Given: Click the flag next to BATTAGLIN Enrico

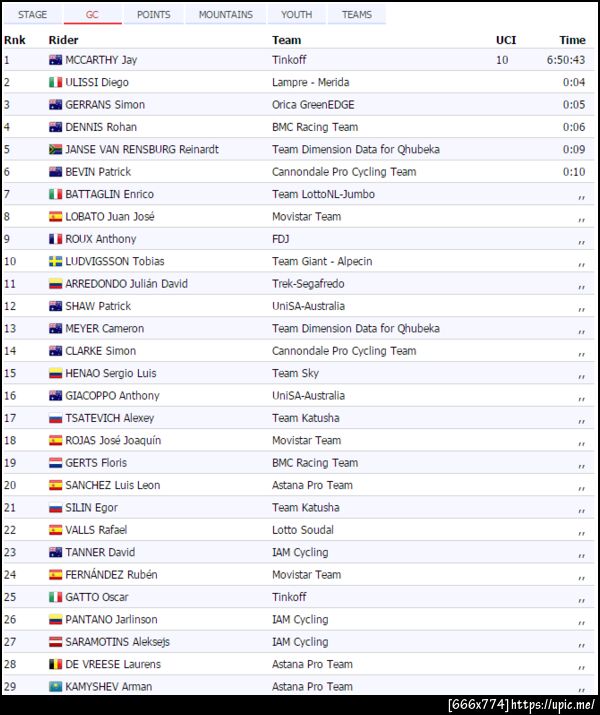Looking at the screenshot, I should pos(56,194).
